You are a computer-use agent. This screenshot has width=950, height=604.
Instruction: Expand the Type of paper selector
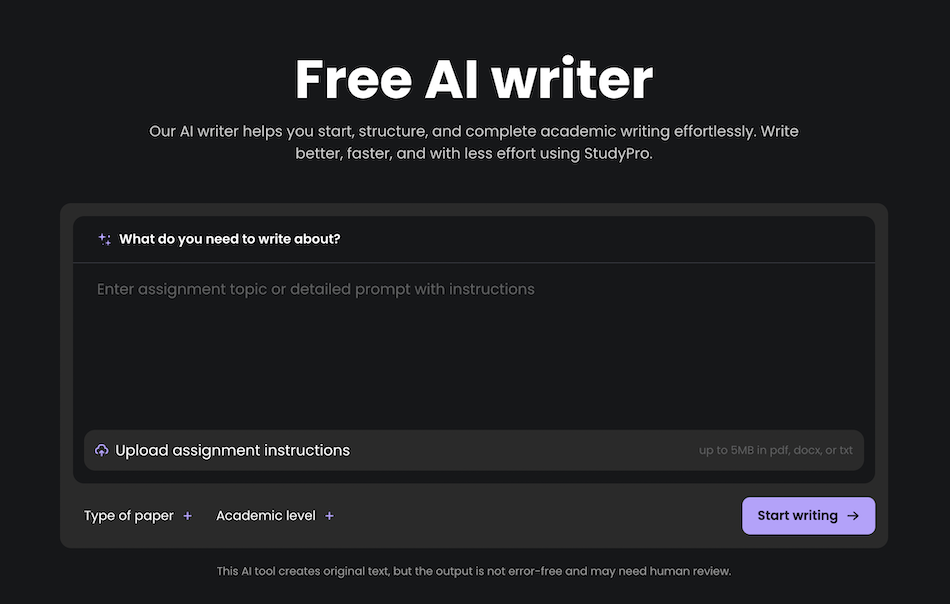(138, 516)
